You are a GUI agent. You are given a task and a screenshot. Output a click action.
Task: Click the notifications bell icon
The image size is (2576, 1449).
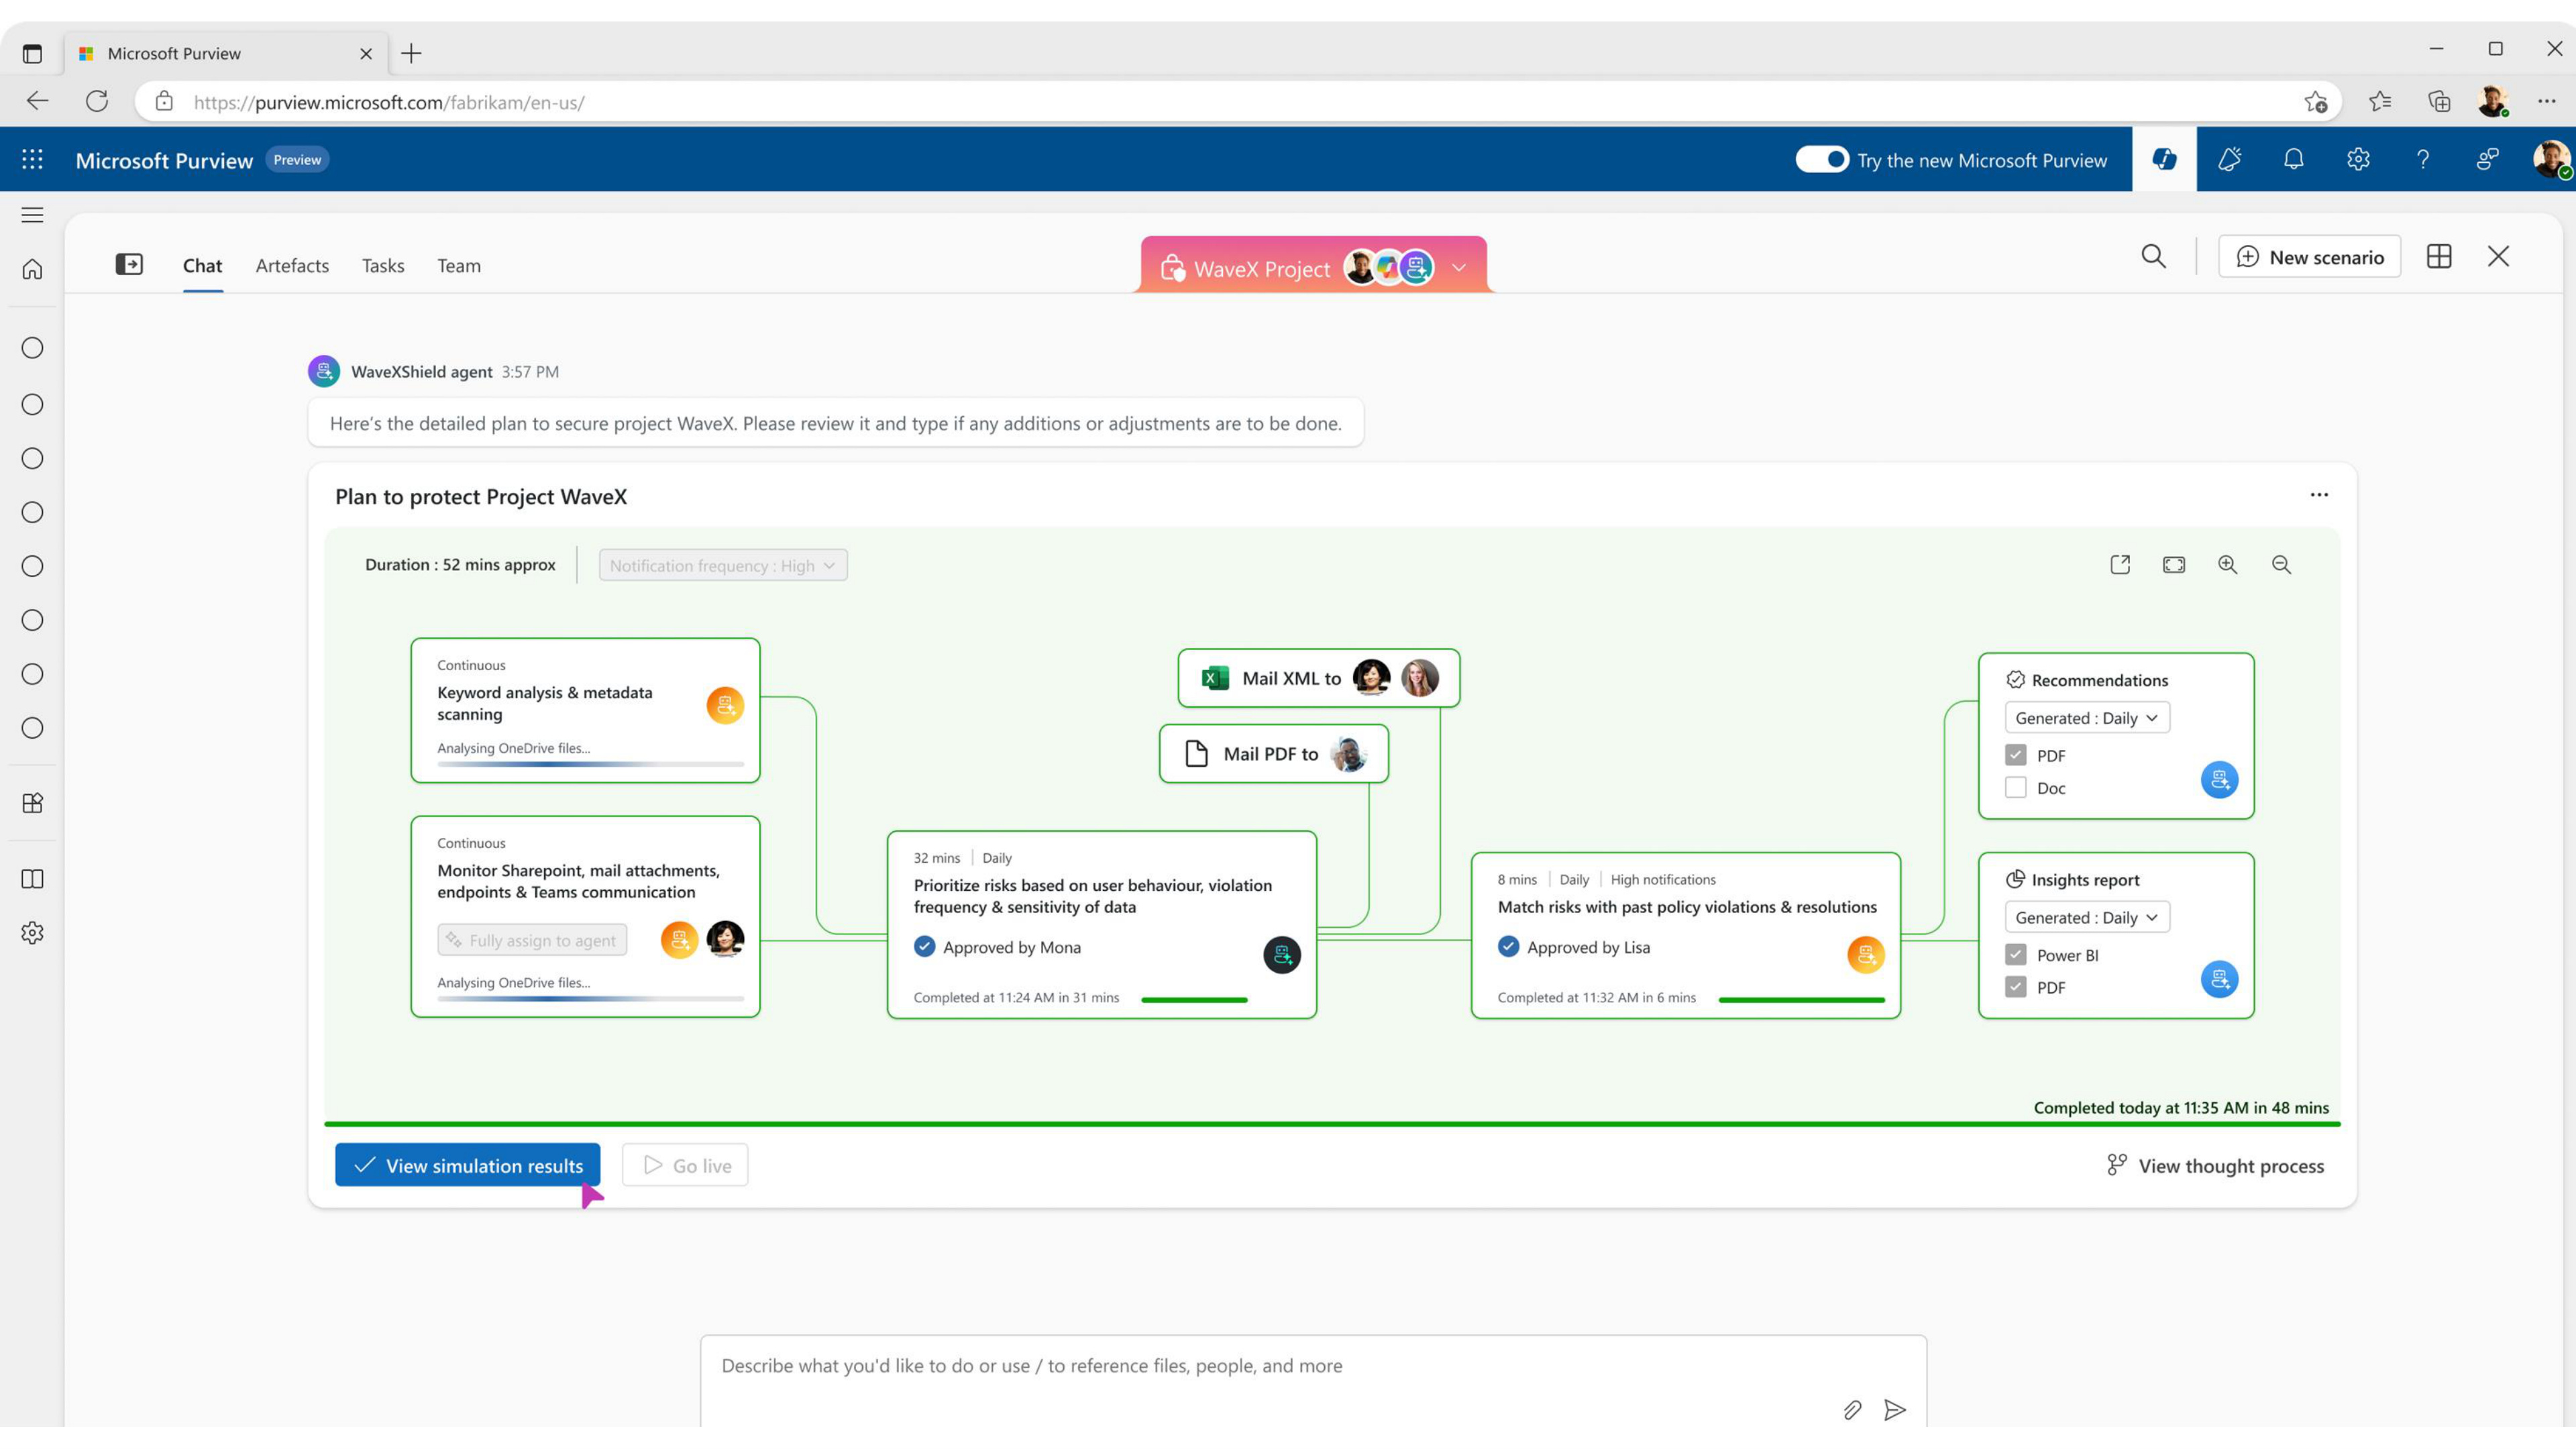(x=2294, y=159)
